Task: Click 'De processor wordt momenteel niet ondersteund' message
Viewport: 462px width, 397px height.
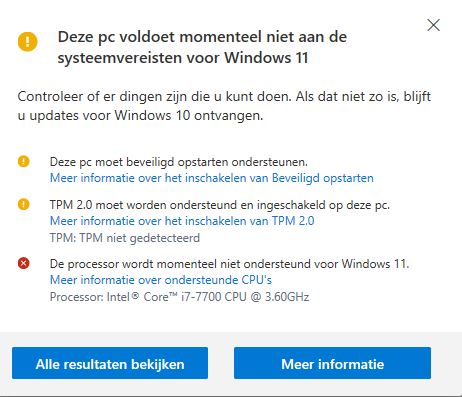Action: (229, 264)
